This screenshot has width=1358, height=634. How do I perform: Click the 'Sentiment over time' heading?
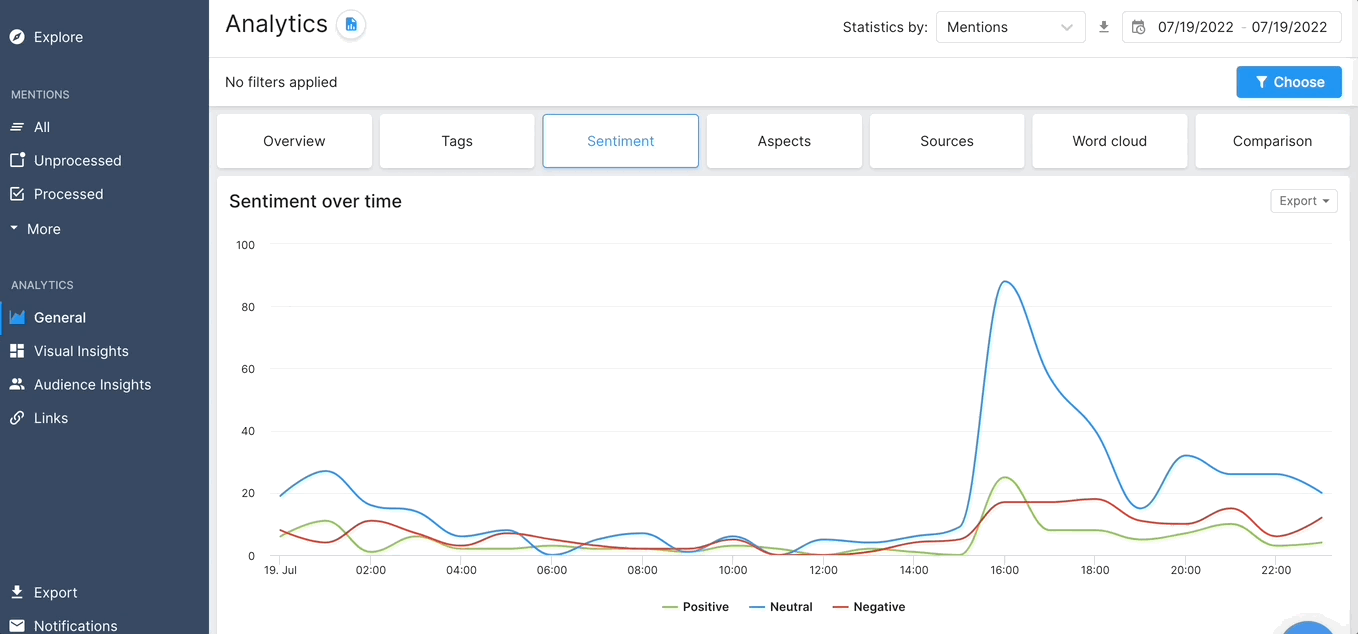coord(315,201)
